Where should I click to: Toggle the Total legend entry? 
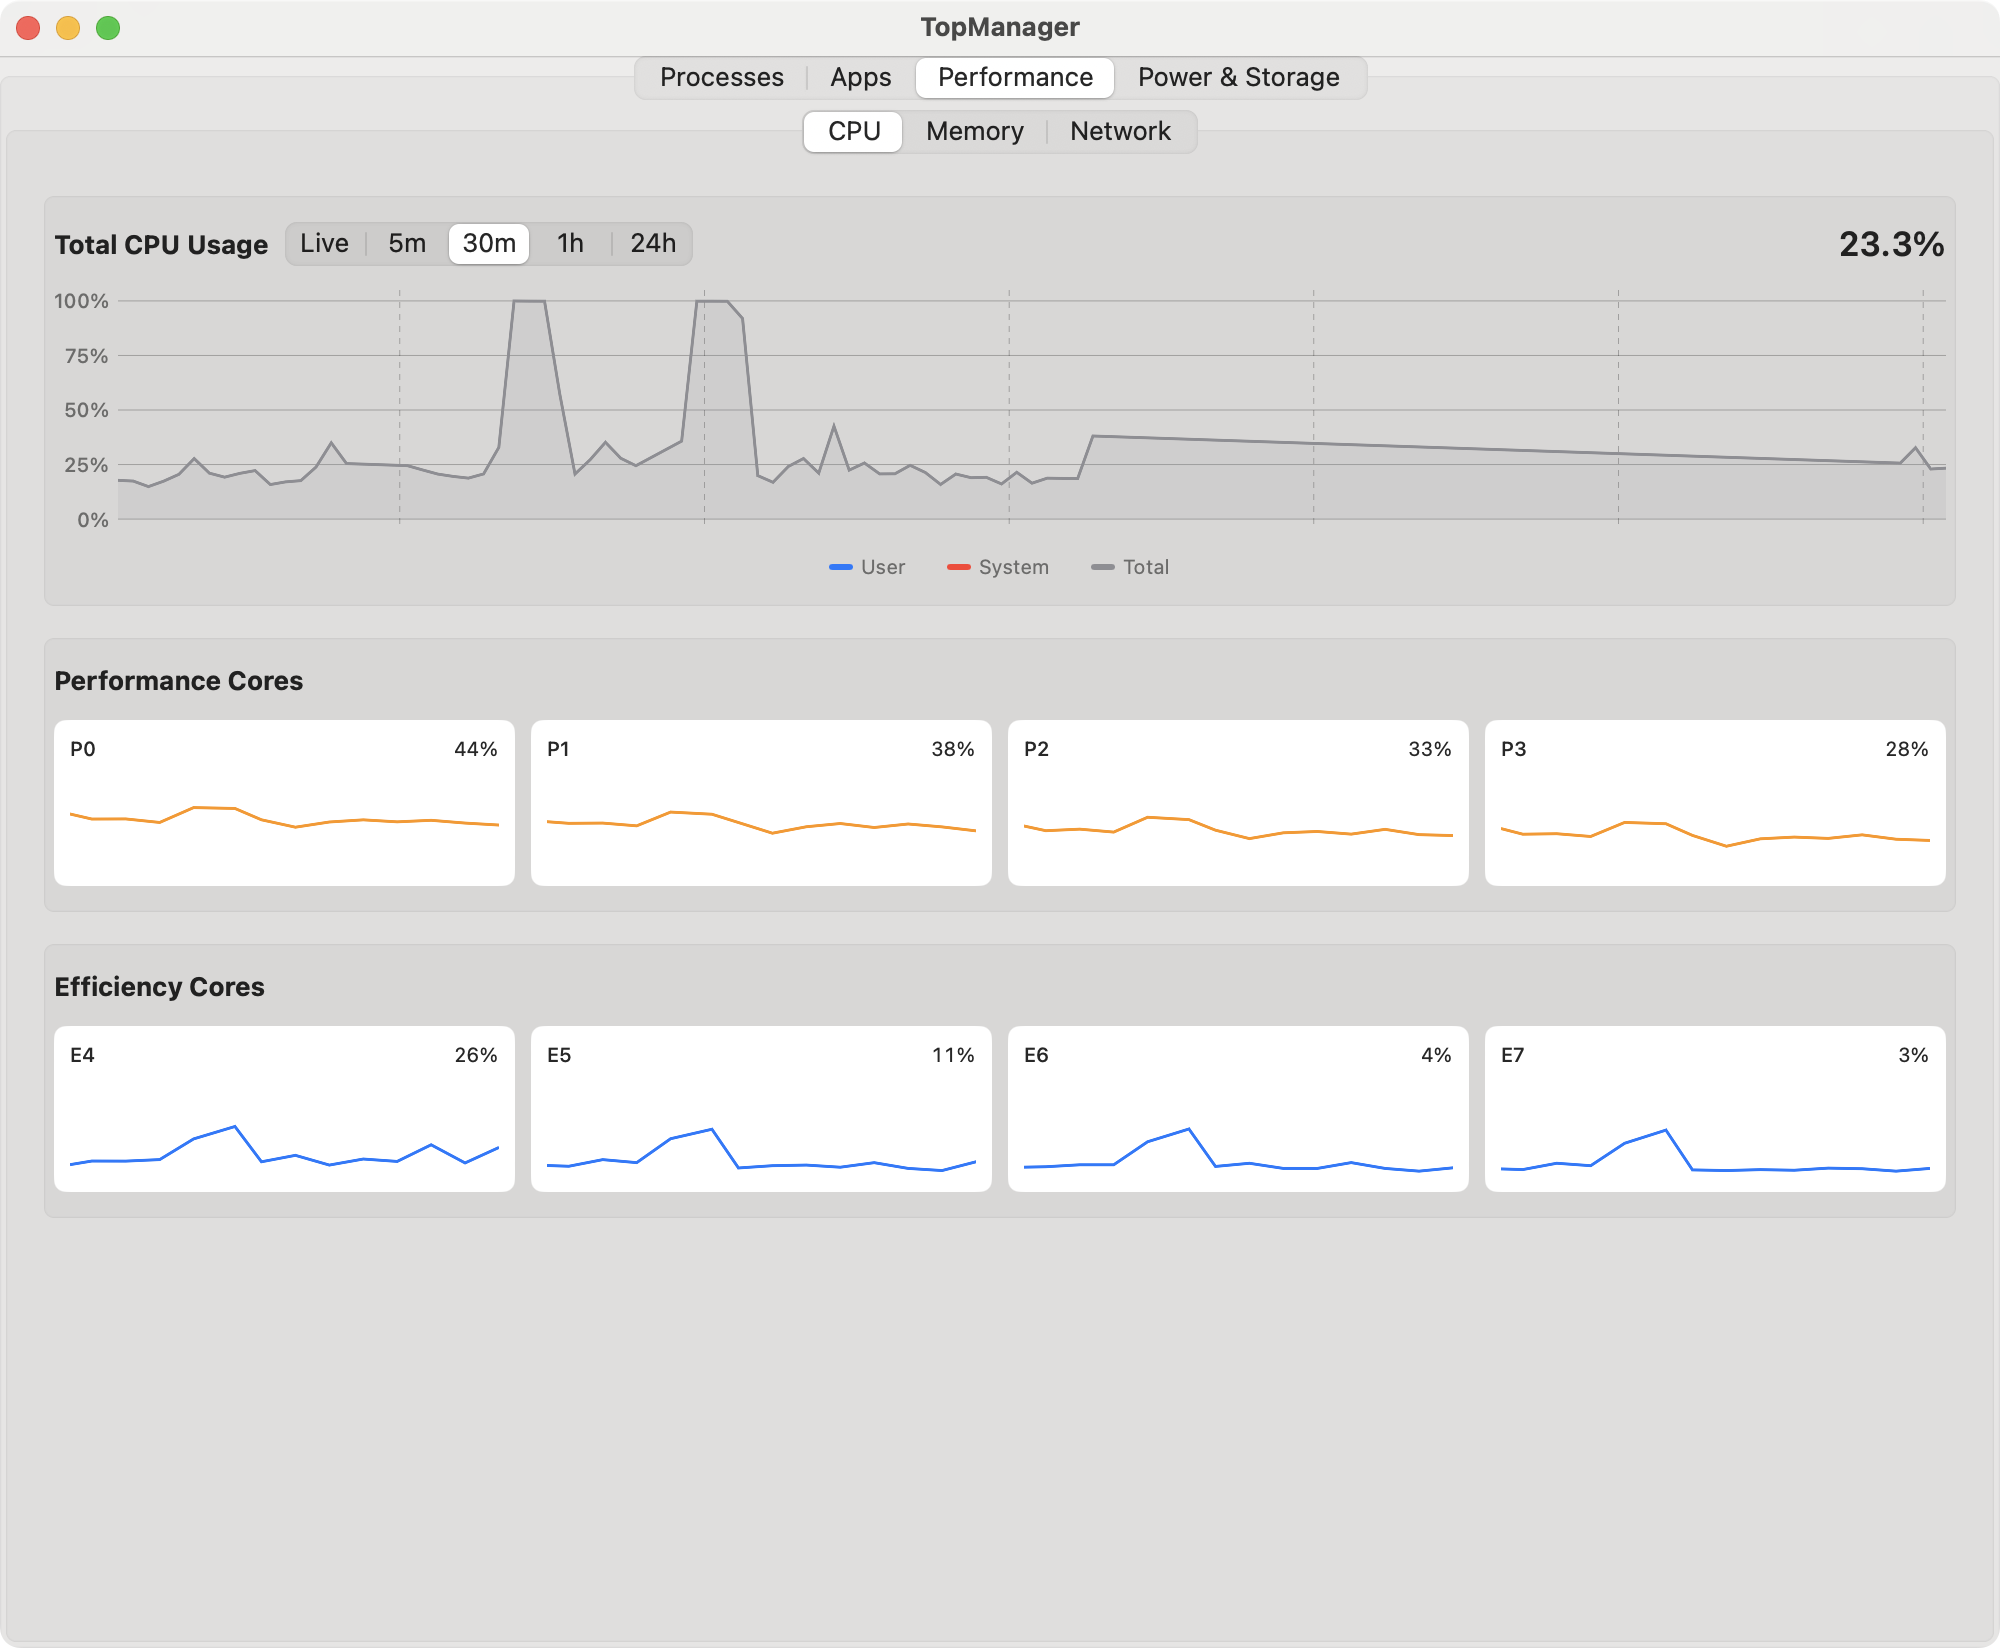1130,567
